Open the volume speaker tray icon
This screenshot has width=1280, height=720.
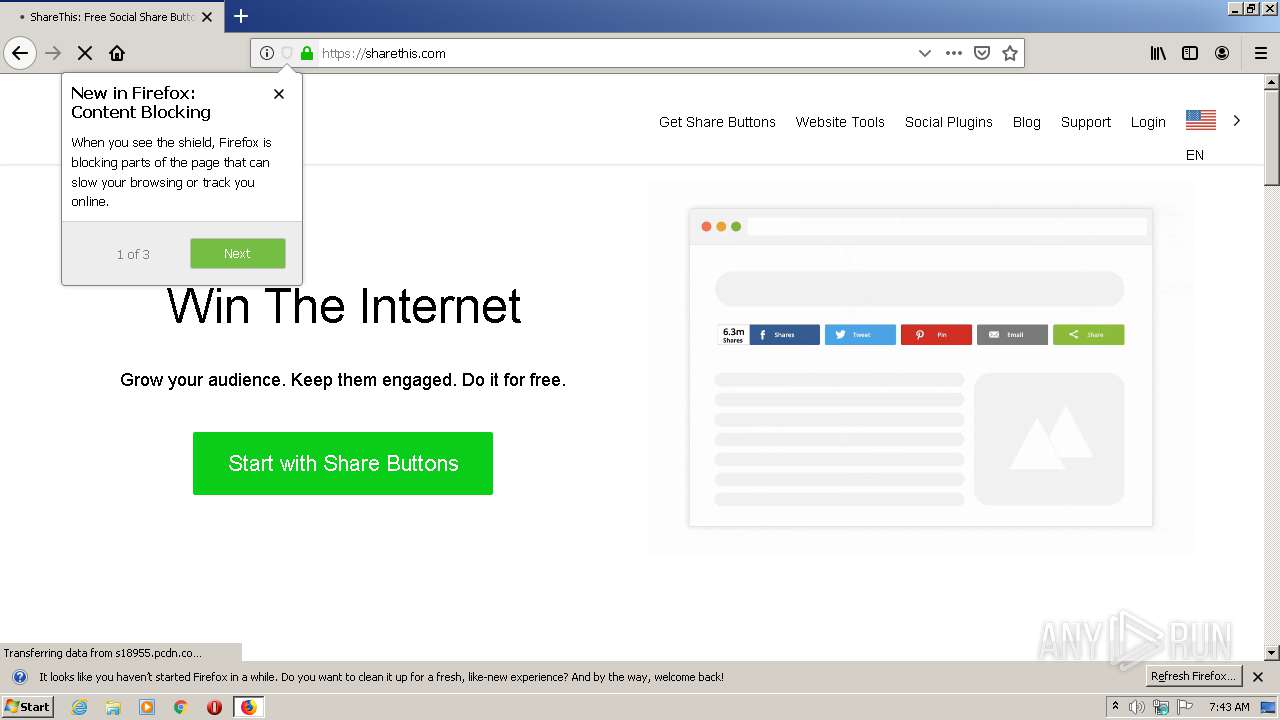click(1137, 707)
